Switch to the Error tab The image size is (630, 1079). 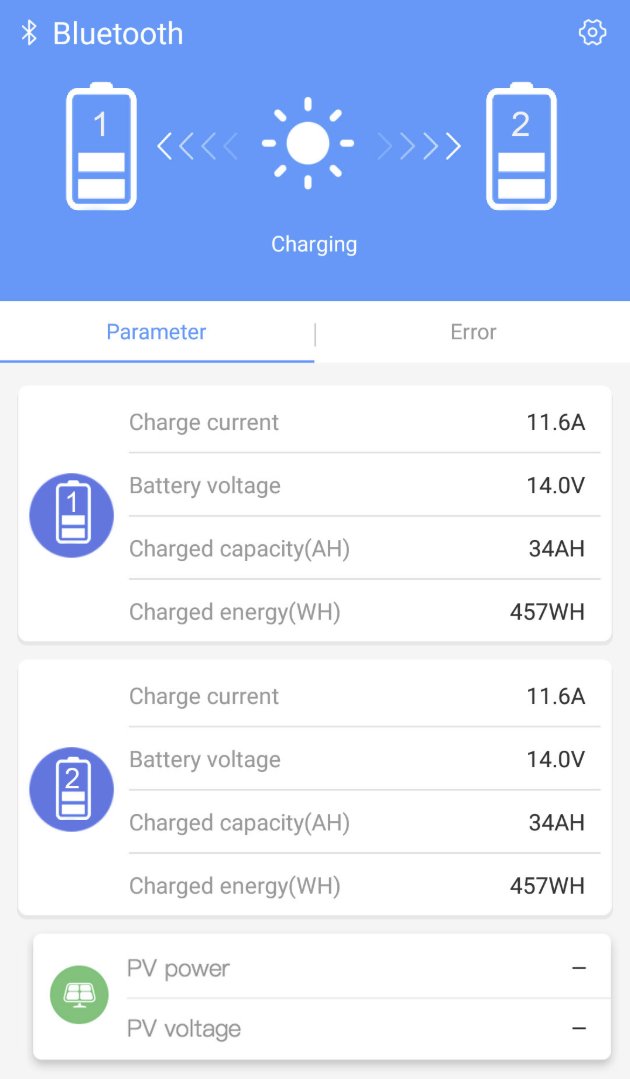(x=473, y=332)
